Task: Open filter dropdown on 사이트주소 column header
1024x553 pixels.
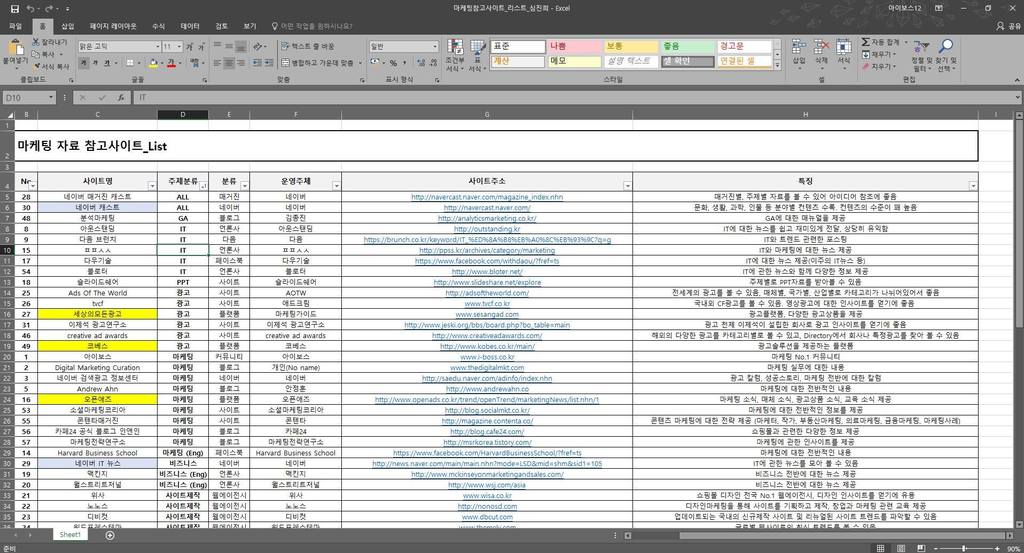Action: pyautogui.click(x=627, y=186)
